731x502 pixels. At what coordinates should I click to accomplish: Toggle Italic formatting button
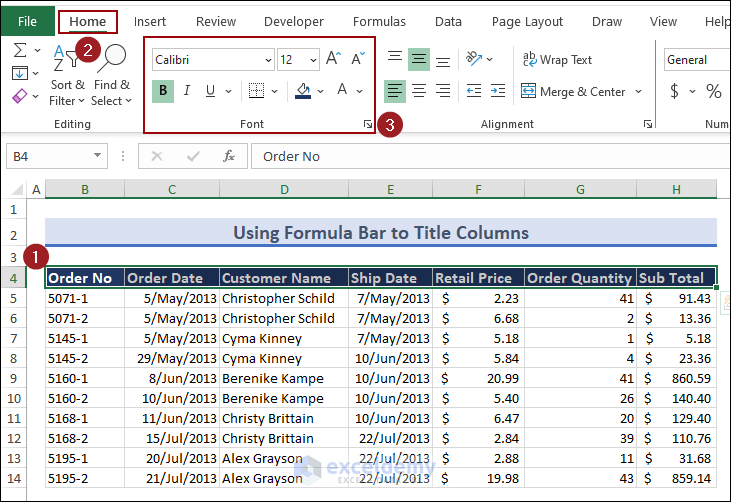click(186, 91)
